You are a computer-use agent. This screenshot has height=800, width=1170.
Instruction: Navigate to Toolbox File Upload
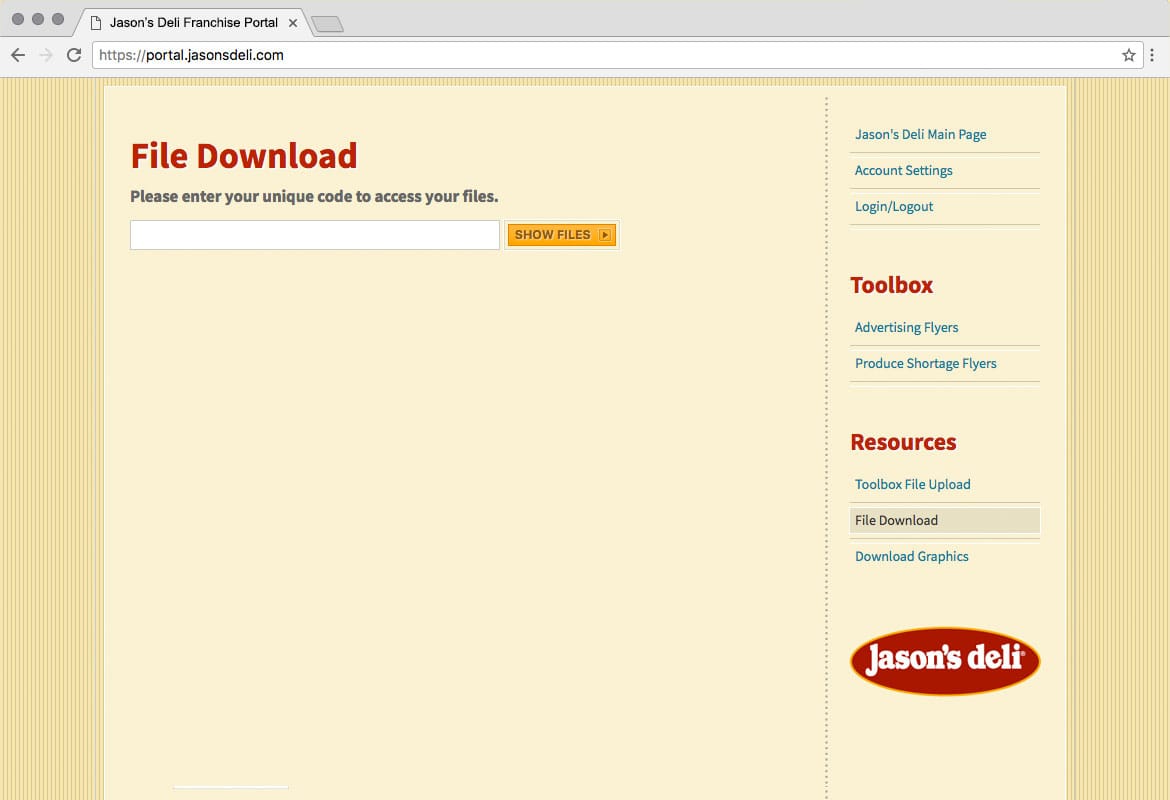coord(912,484)
